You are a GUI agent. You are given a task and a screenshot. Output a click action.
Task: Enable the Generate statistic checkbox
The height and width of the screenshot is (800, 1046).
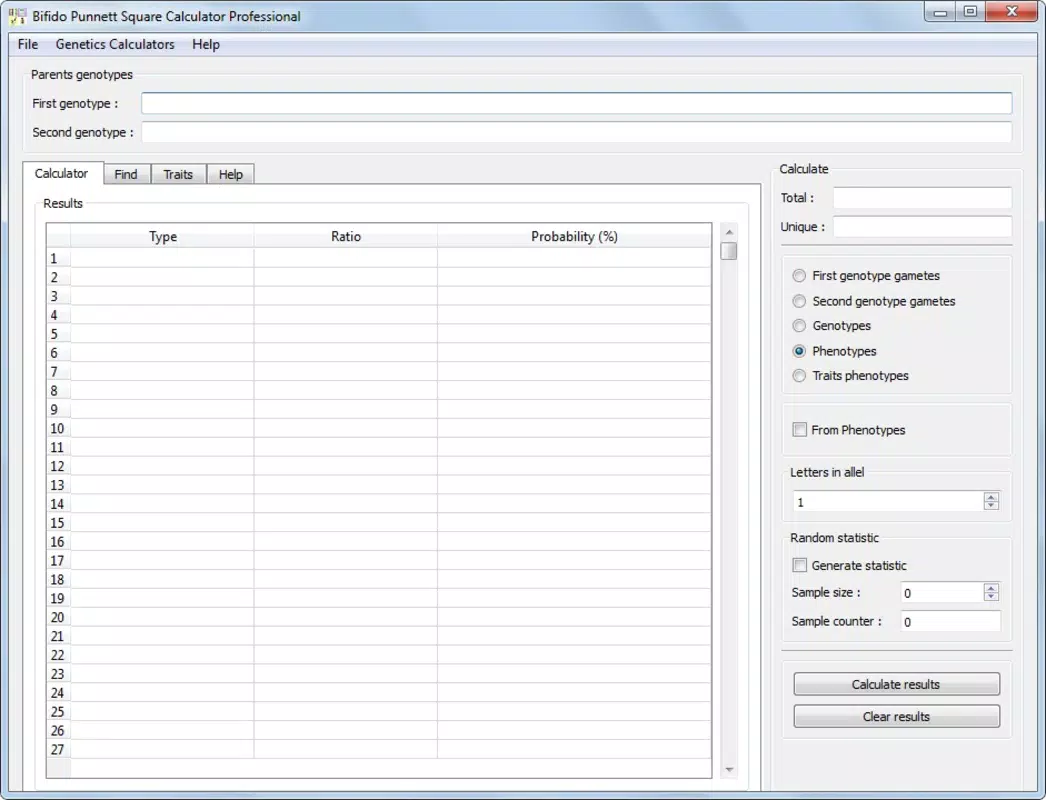(x=799, y=565)
